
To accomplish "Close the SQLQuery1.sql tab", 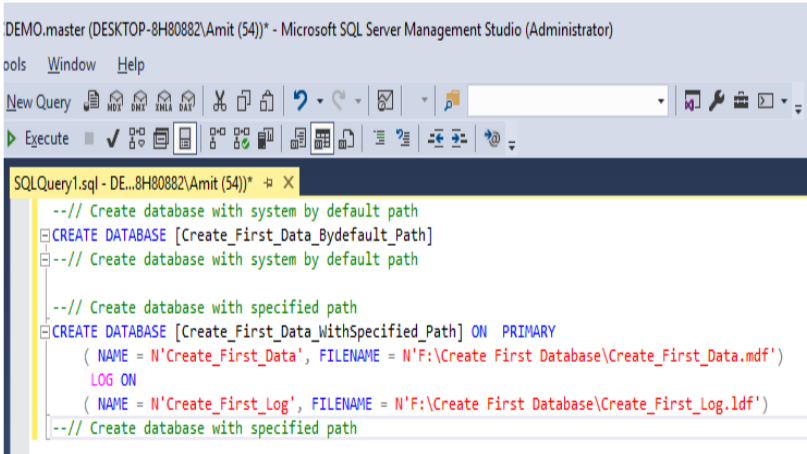I will pyautogui.click(x=289, y=182).
